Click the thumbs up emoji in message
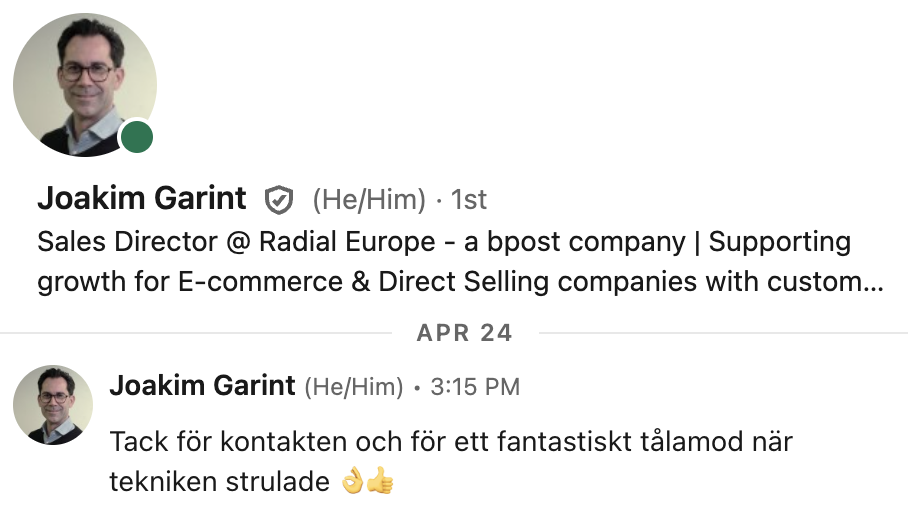This screenshot has width=908, height=520. pos(380,482)
